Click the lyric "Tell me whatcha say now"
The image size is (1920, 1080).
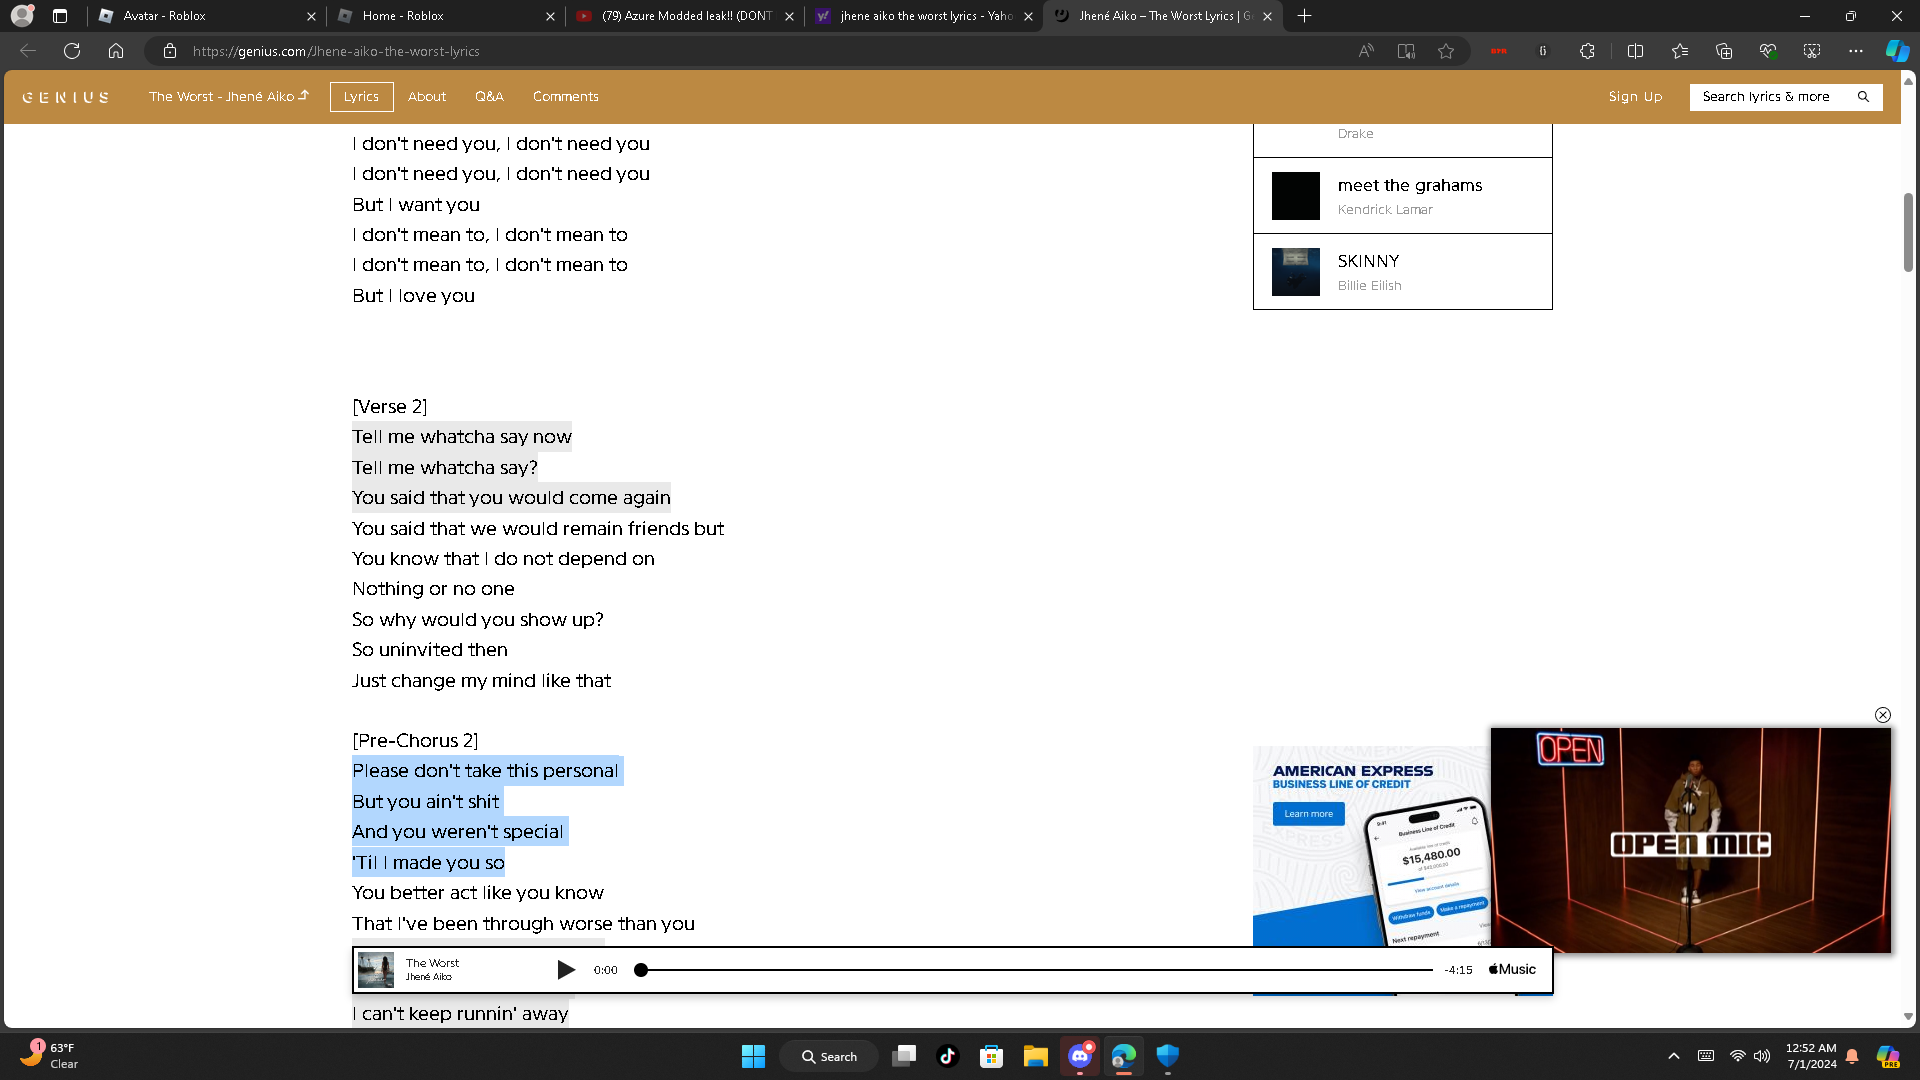[x=462, y=437]
